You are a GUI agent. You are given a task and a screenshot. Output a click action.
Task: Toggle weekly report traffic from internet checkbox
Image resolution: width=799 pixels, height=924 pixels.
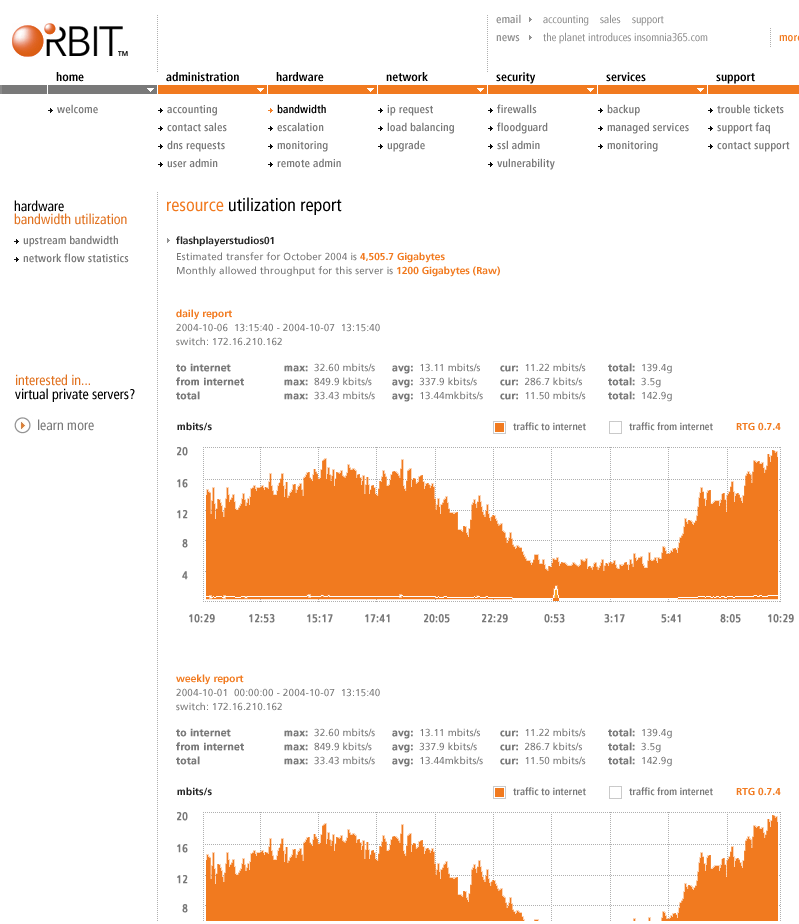pyautogui.click(x=615, y=793)
